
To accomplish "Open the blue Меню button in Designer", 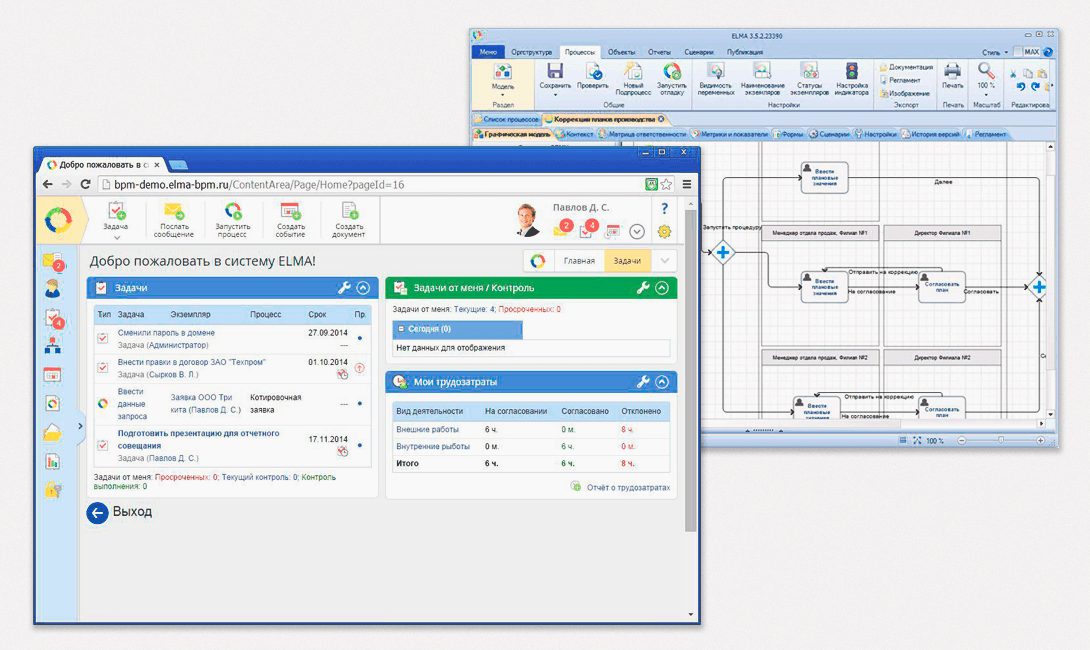I will (488, 52).
